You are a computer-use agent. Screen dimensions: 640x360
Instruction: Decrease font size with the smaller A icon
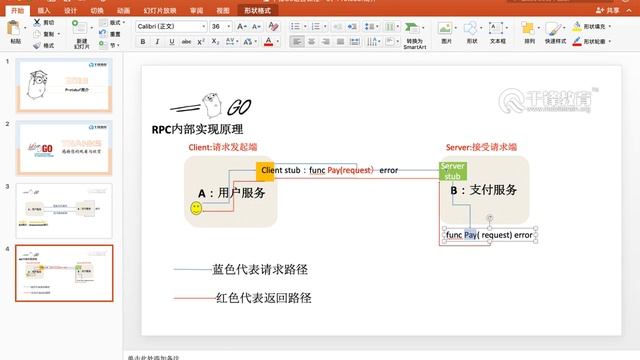(x=256, y=27)
